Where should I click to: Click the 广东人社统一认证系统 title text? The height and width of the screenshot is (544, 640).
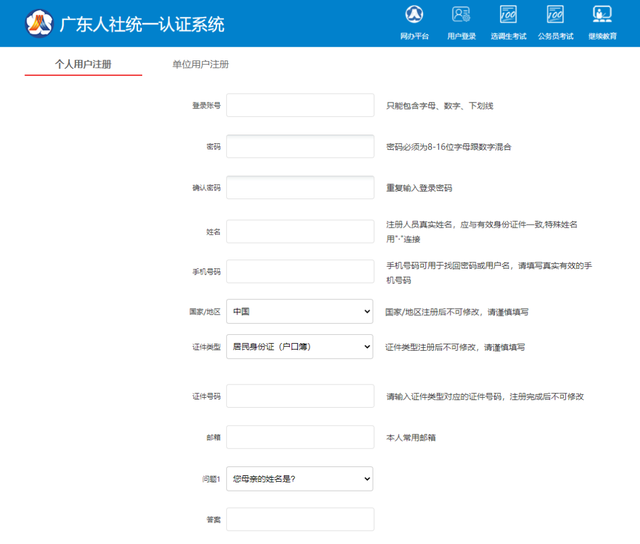pyautogui.click(x=142, y=24)
